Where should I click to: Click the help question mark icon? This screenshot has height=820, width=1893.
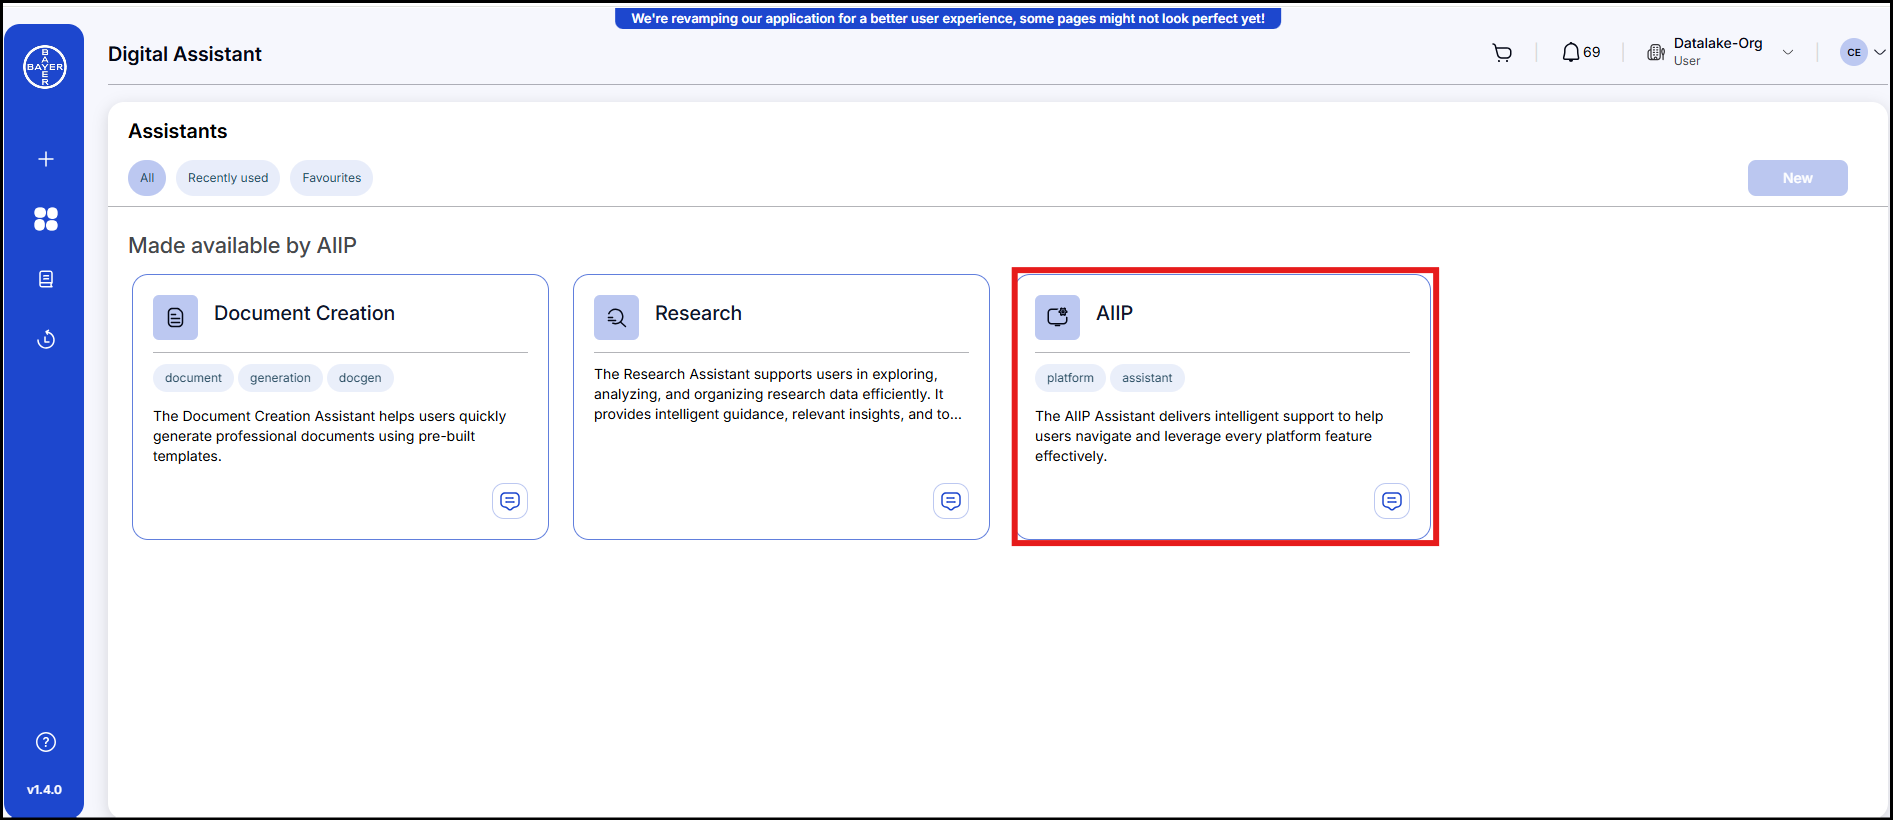tap(45, 742)
